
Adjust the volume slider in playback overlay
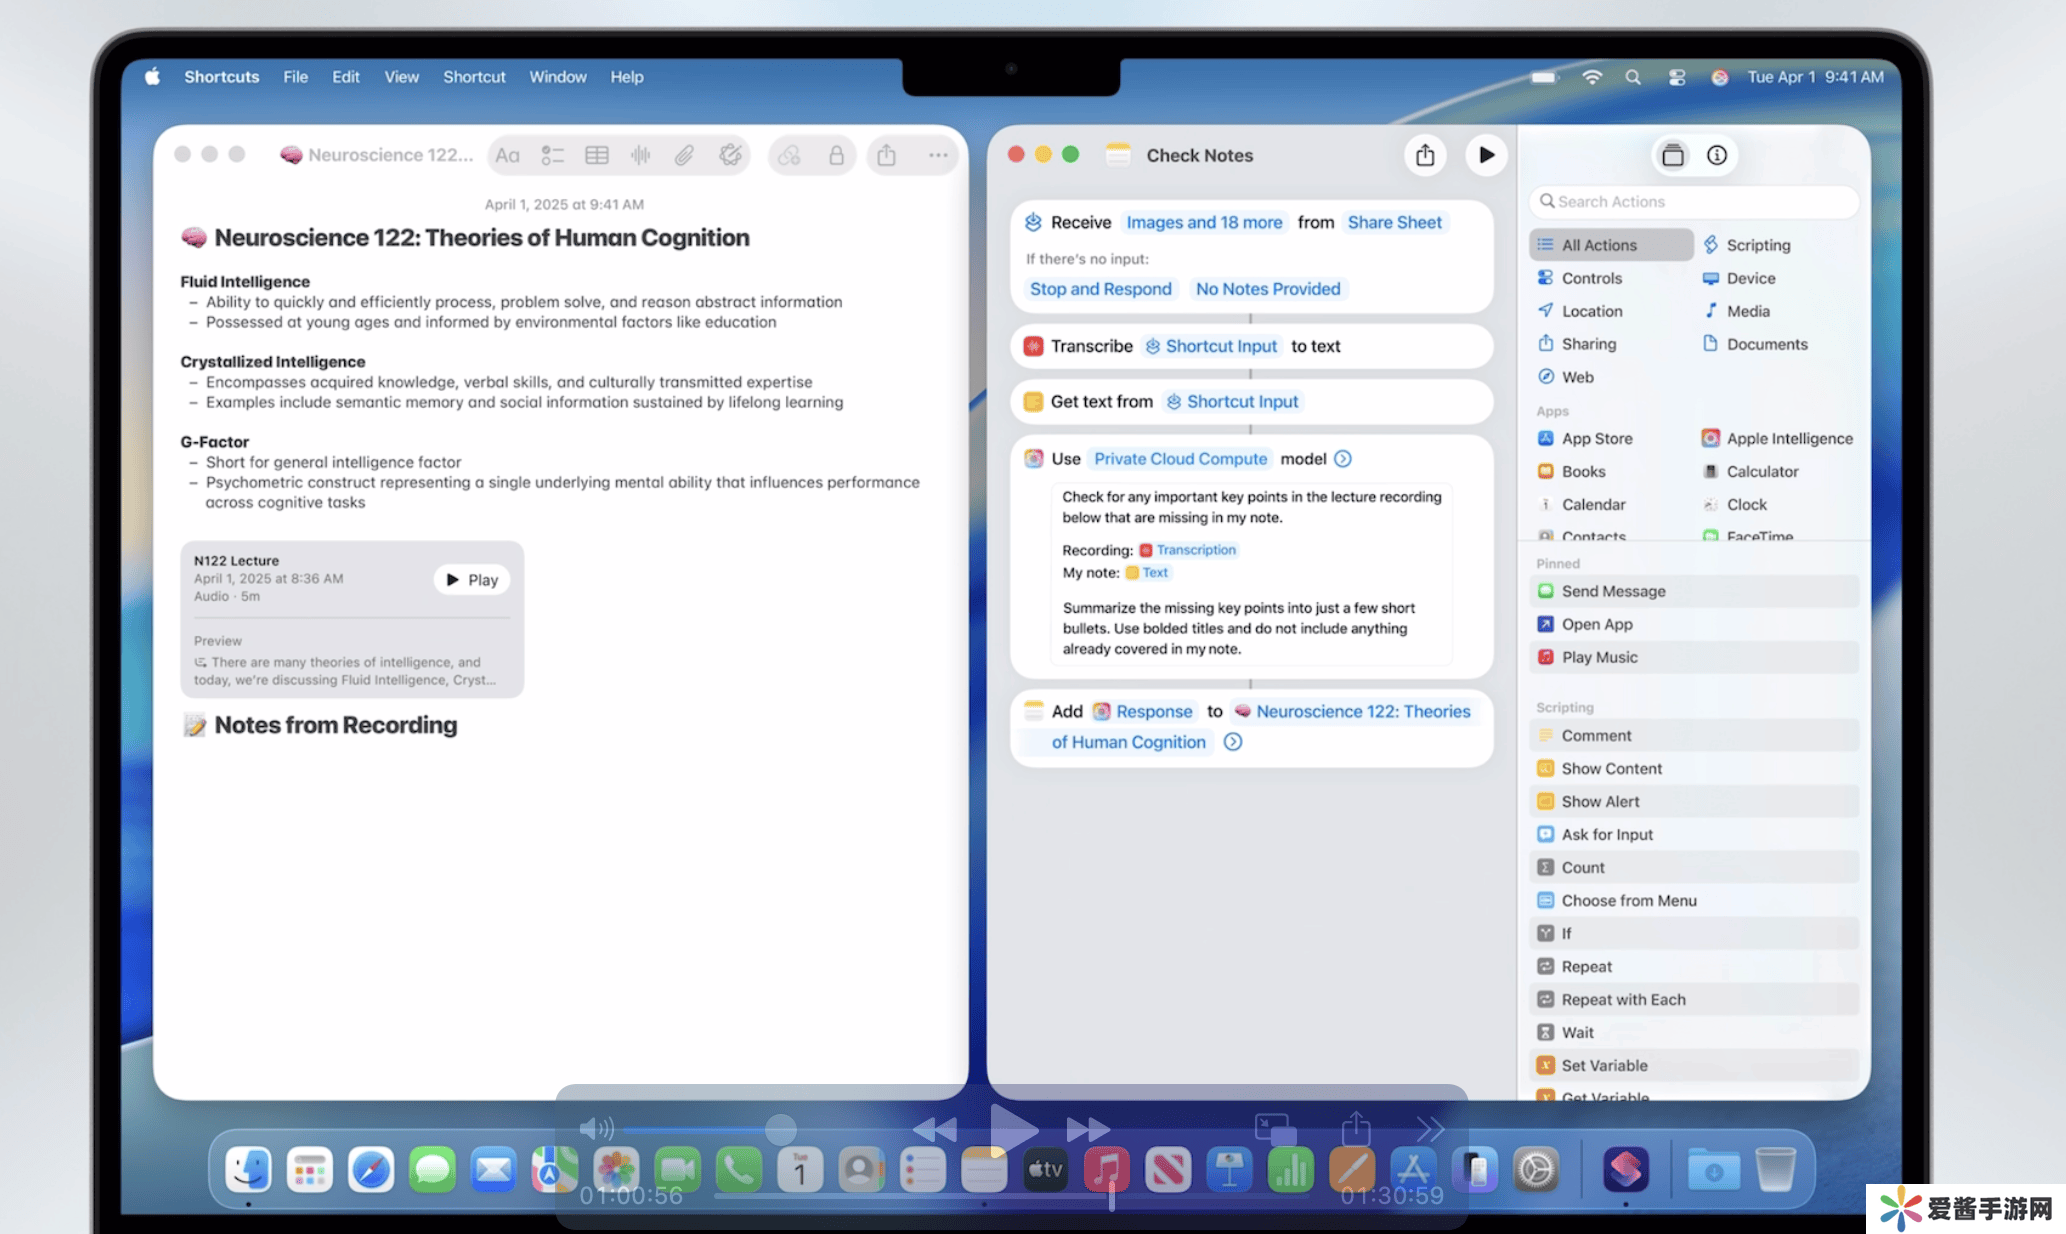(x=780, y=1130)
